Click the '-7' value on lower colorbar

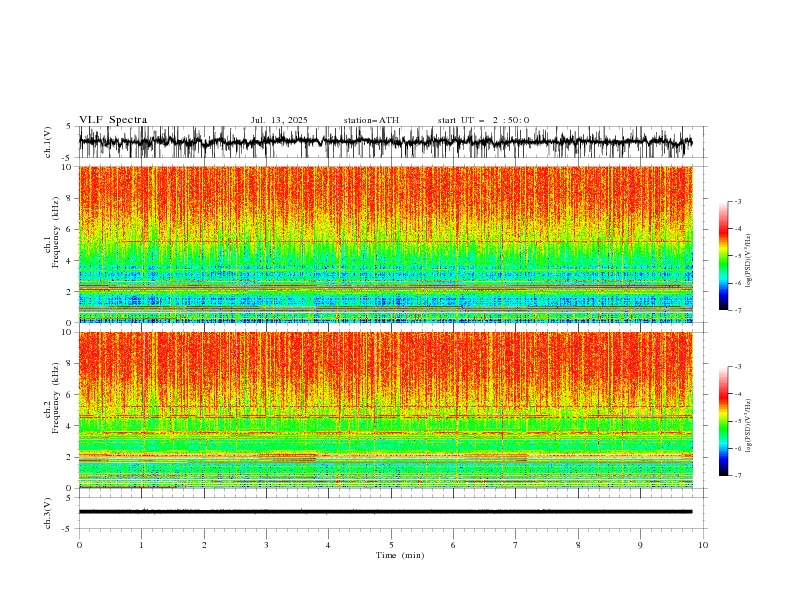738,475
